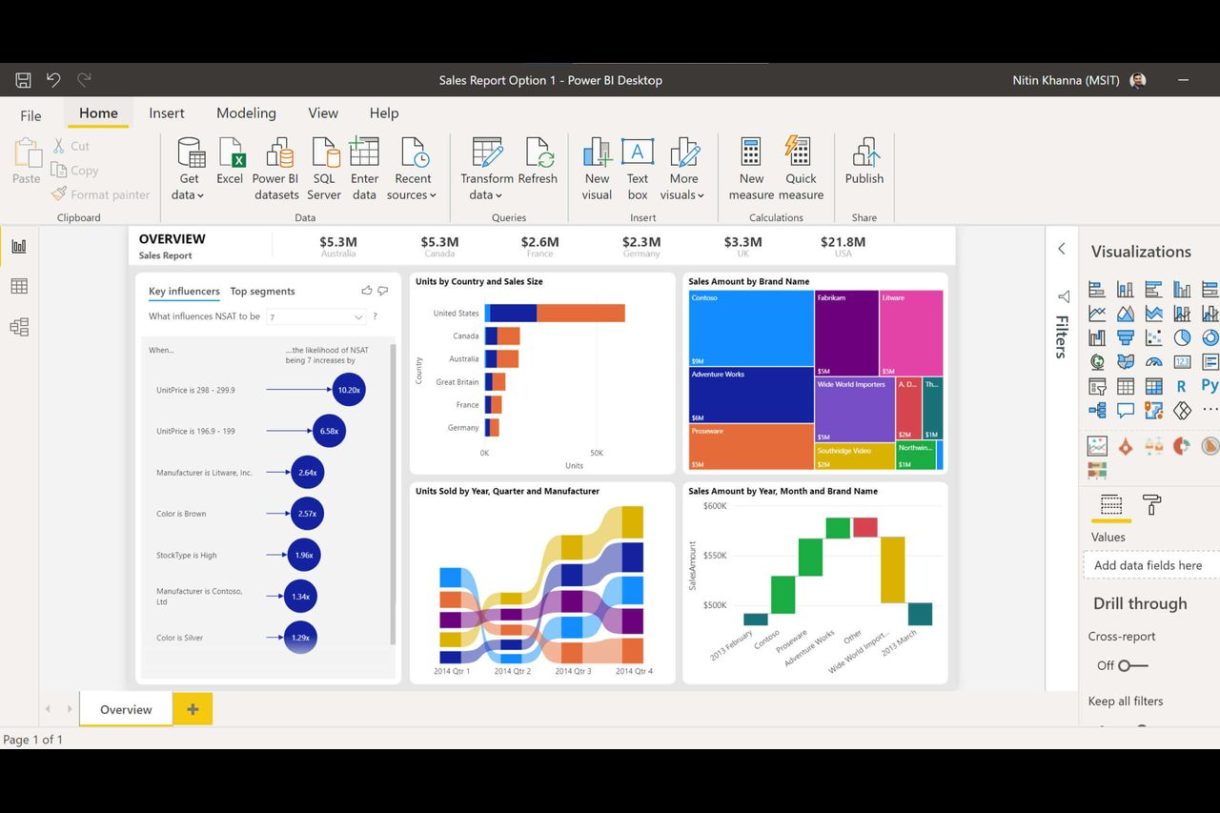Select the slicer visualization
Viewport: 1220px width, 813px height.
click(1097, 386)
